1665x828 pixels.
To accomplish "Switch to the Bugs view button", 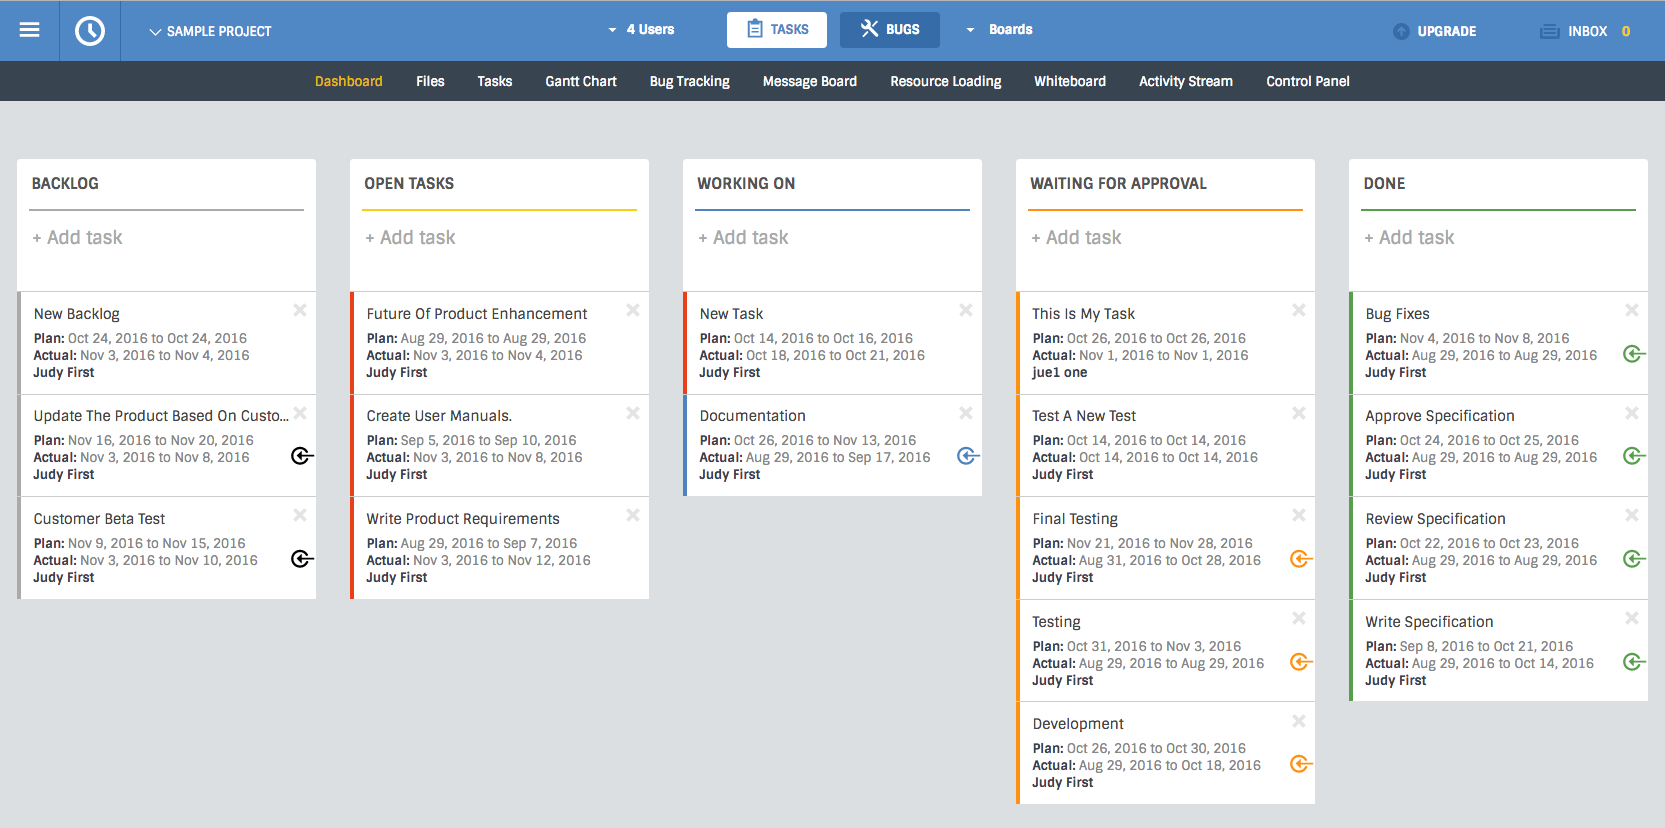I will click(x=890, y=30).
